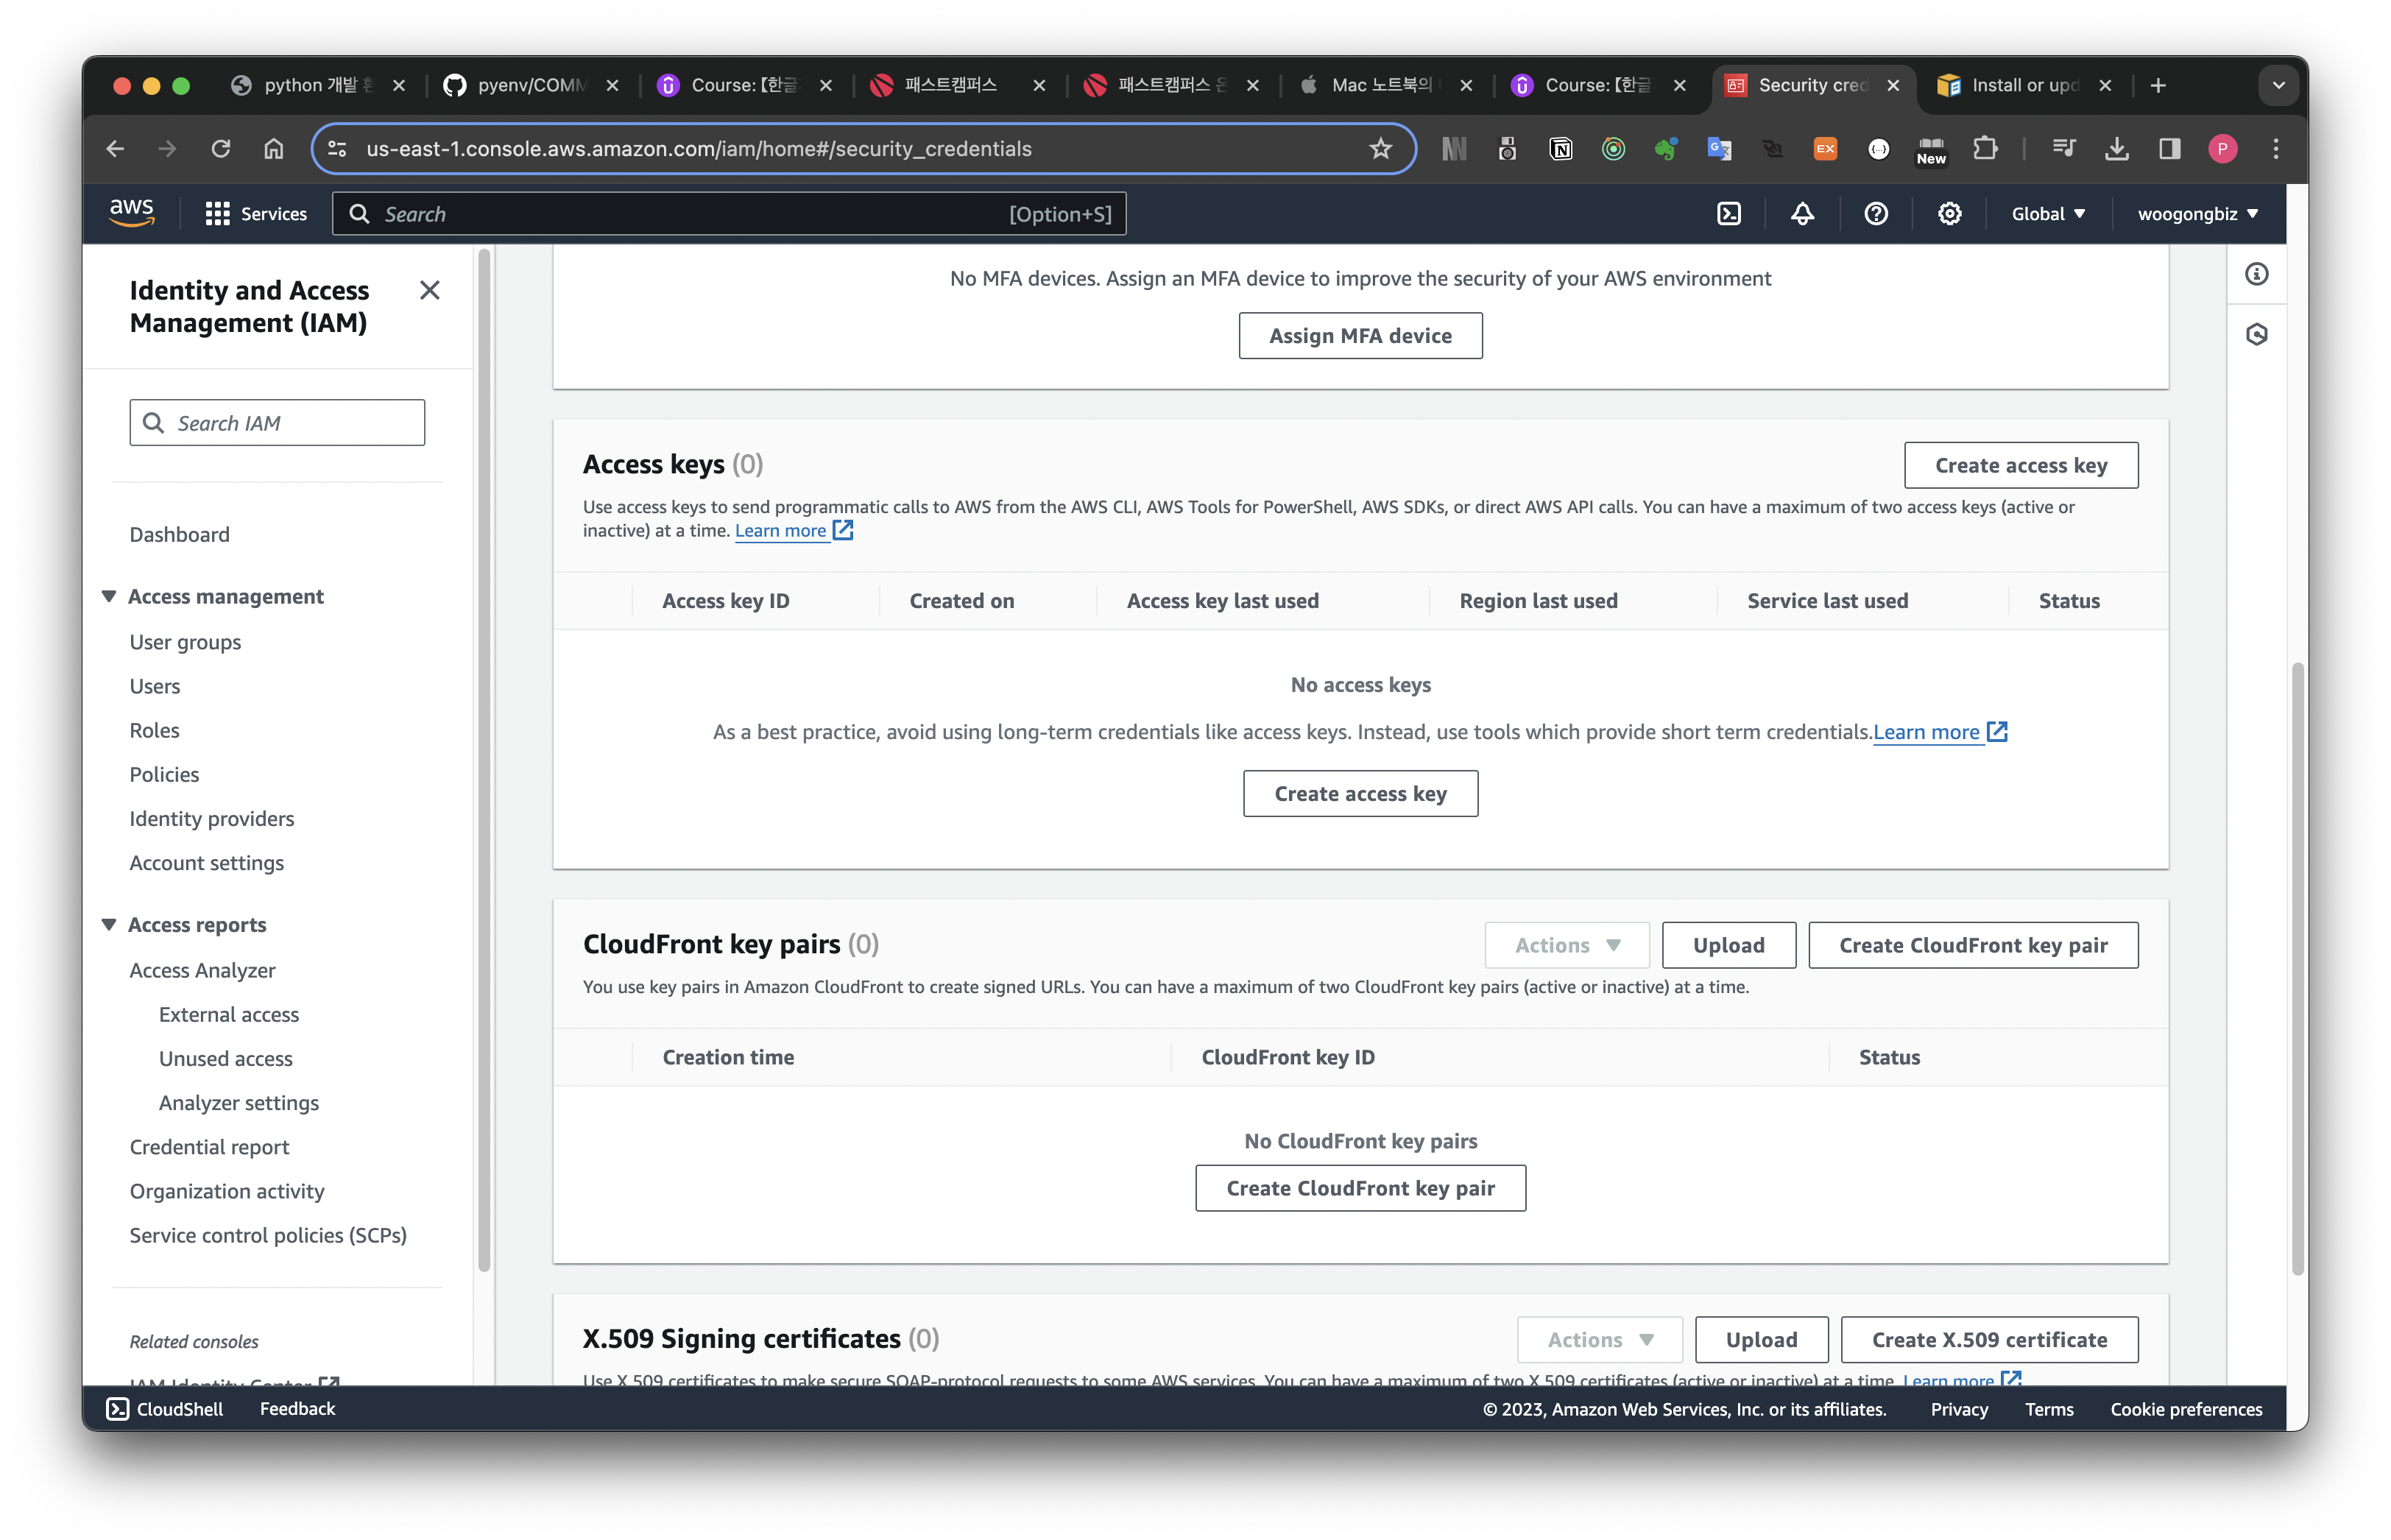Open the woogongbiz account dropdown

[2197, 214]
